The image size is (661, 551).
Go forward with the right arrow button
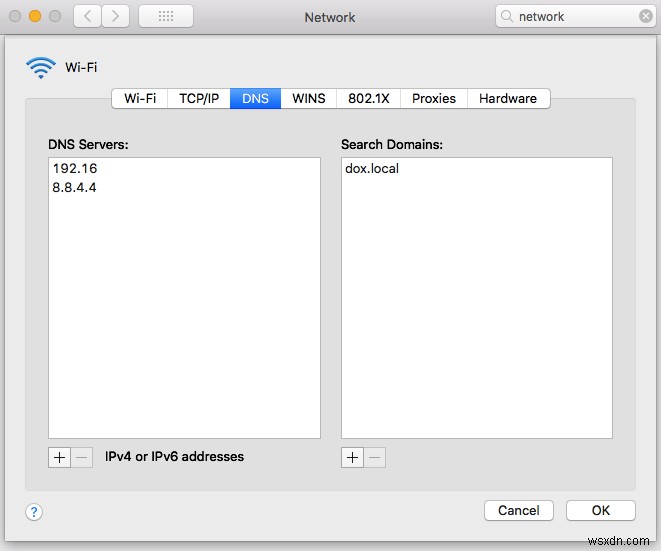coord(115,16)
